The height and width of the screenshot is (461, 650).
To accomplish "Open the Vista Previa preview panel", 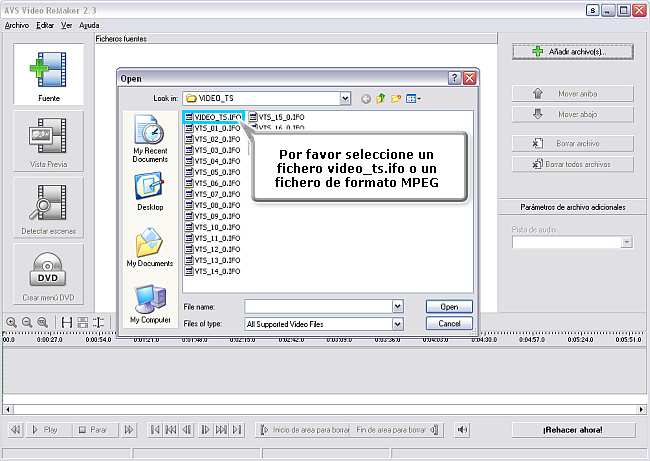I will (49, 141).
